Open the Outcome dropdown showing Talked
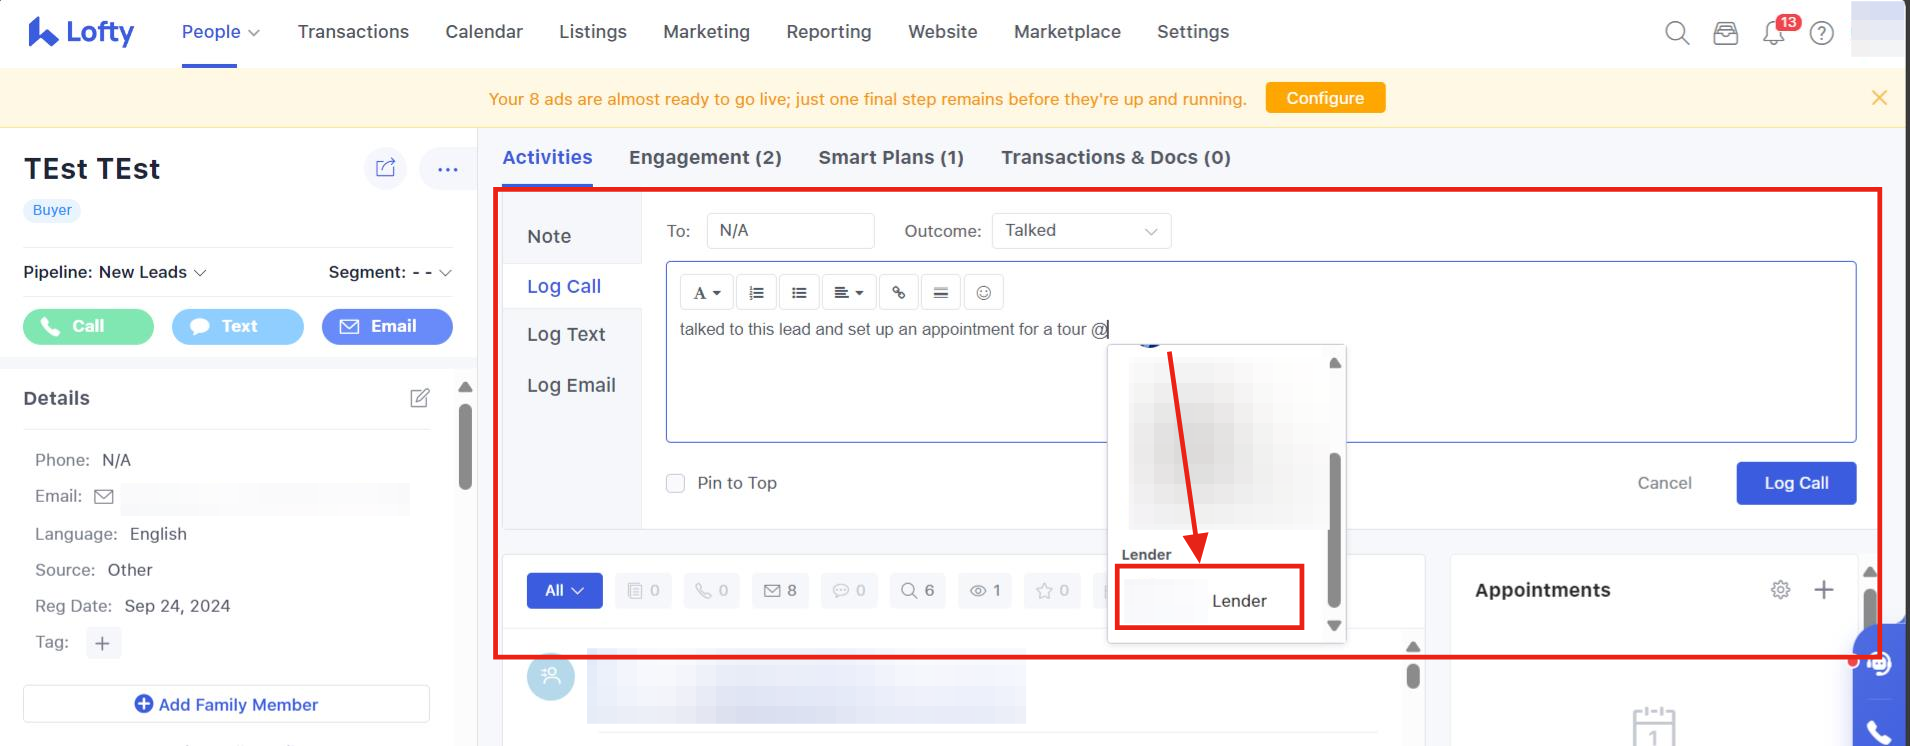The image size is (1910, 746). point(1081,231)
